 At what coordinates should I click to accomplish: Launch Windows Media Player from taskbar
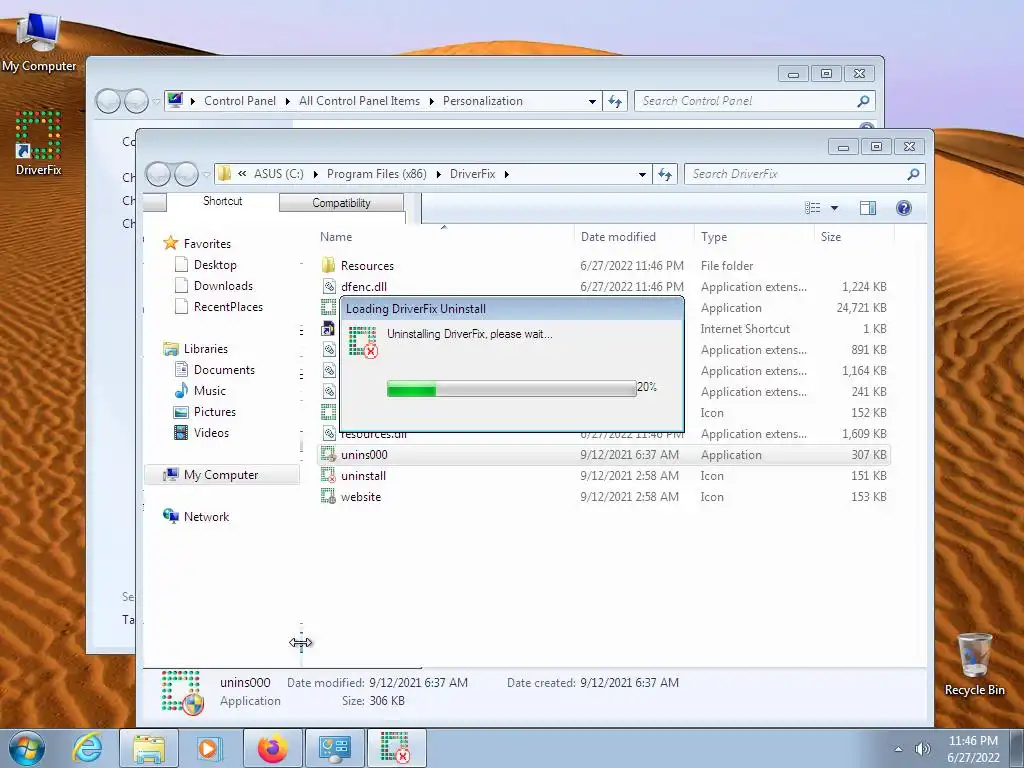click(x=210, y=748)
